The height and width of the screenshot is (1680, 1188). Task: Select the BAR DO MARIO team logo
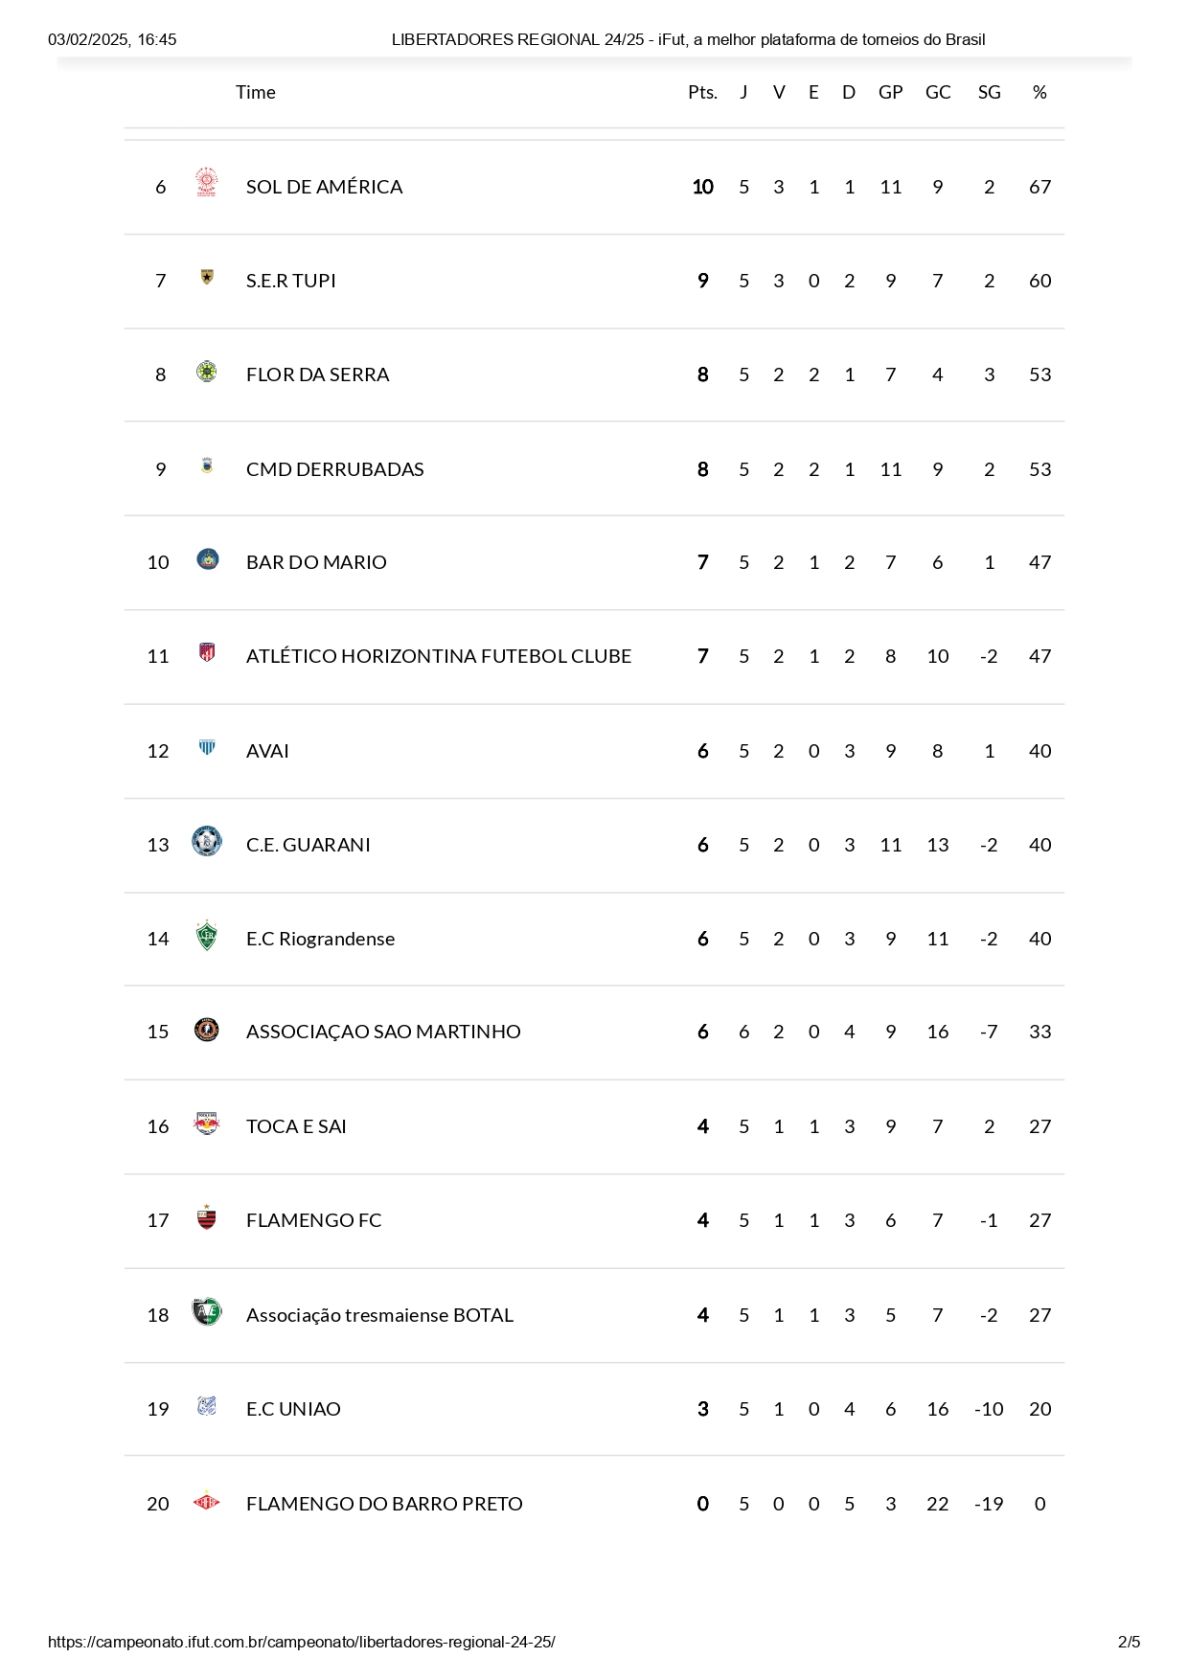click(x=208, y=559)
